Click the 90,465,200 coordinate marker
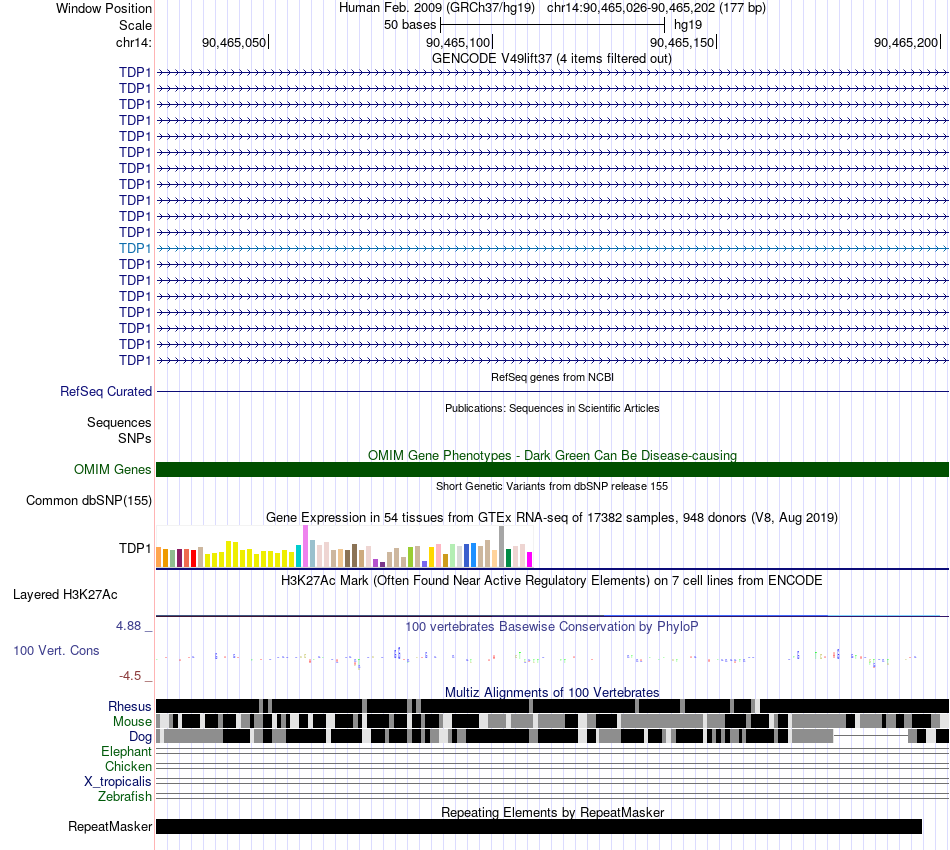The height and width of the screenshot is (850, 950). [906, 42]
